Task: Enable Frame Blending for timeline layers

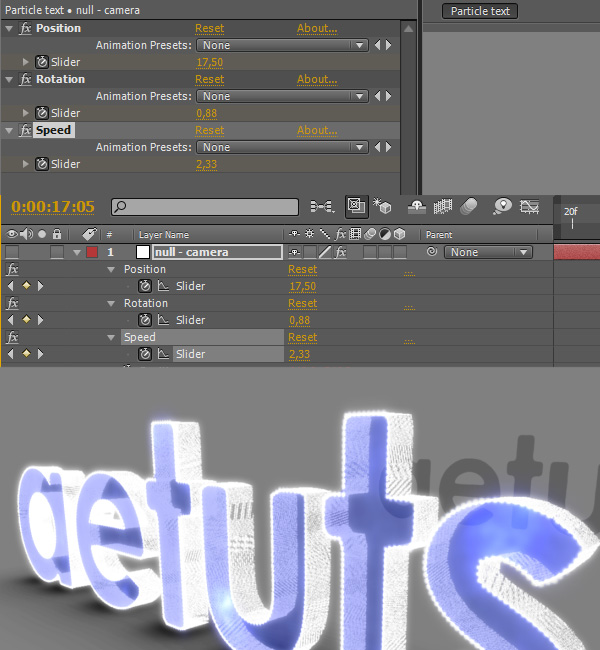Action: [x=442, y=206]
